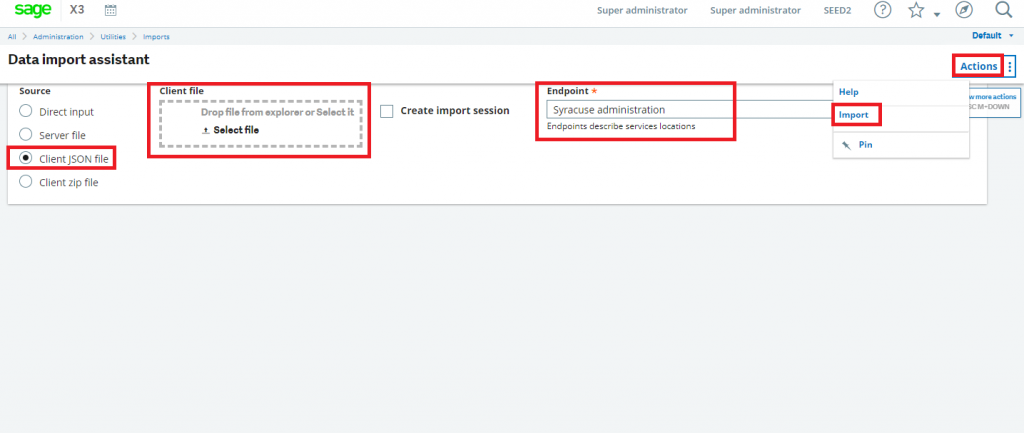Viewport: 1024px width, 433px height.
Task: Click the X3 product label
Action: (x=77, y=10)
